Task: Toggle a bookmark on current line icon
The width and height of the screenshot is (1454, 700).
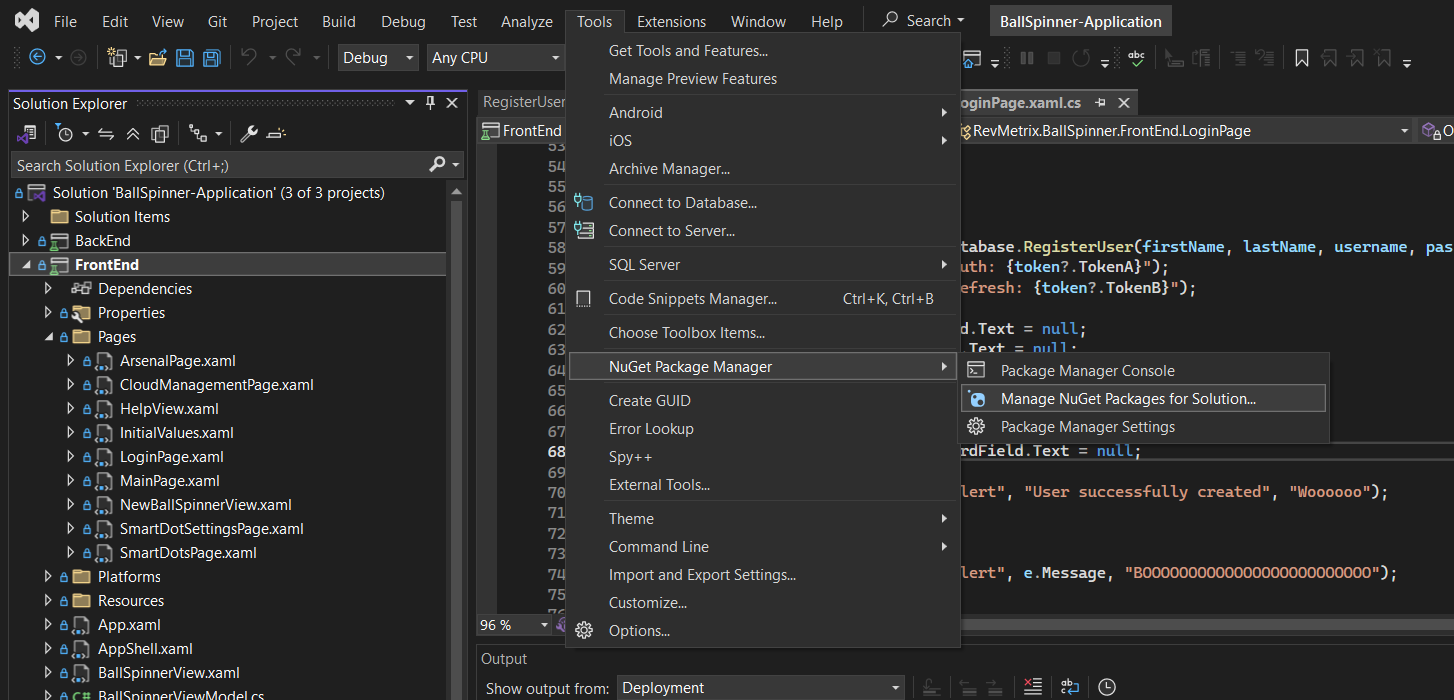Action: 1301,58
